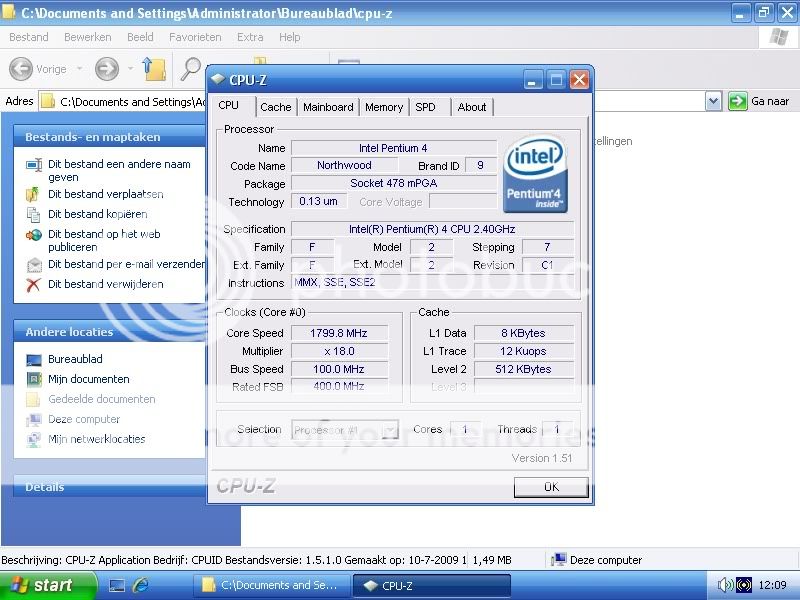Screen dimensions: 800x600
Task: Click the Mijn netwerklocaties icon
Action: click(34, 439)
